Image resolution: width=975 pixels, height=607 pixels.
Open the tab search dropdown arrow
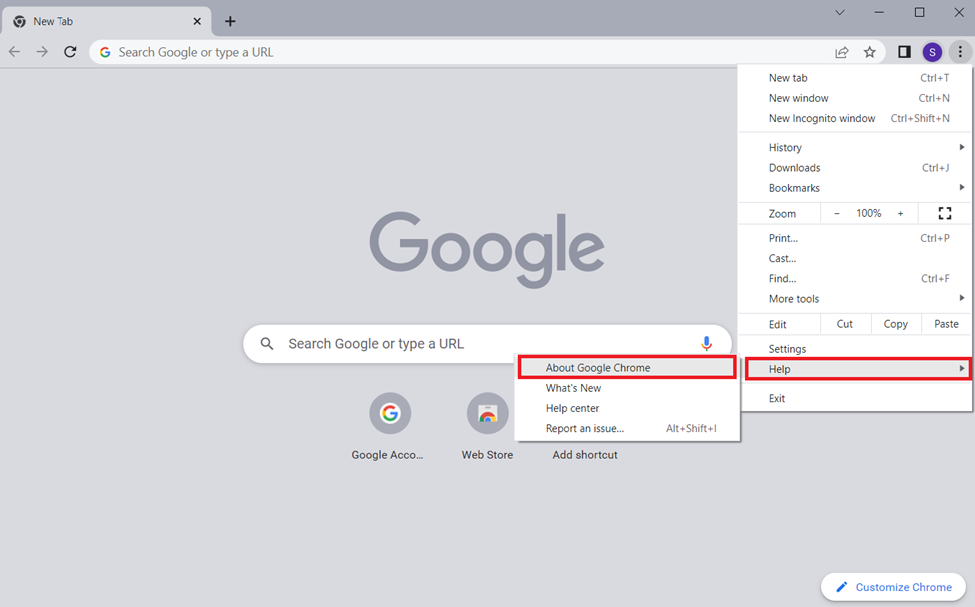point(840,13)
